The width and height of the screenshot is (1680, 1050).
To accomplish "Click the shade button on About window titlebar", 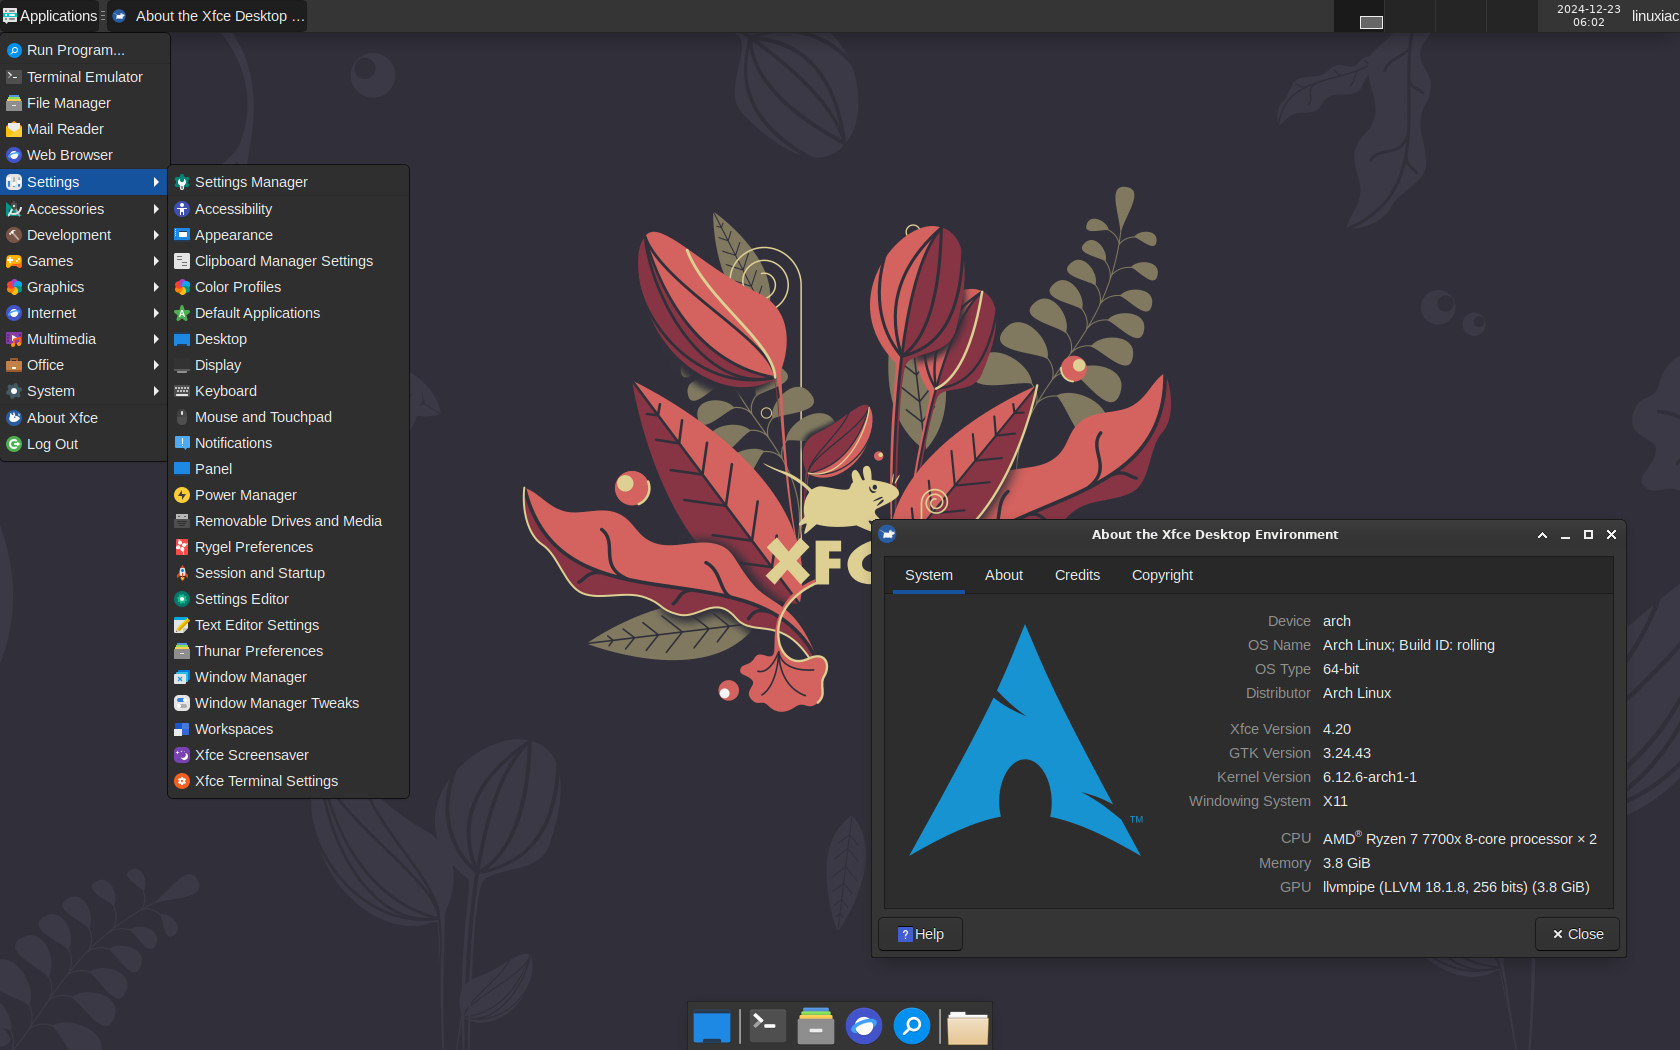I will [x=1542, y=535].
